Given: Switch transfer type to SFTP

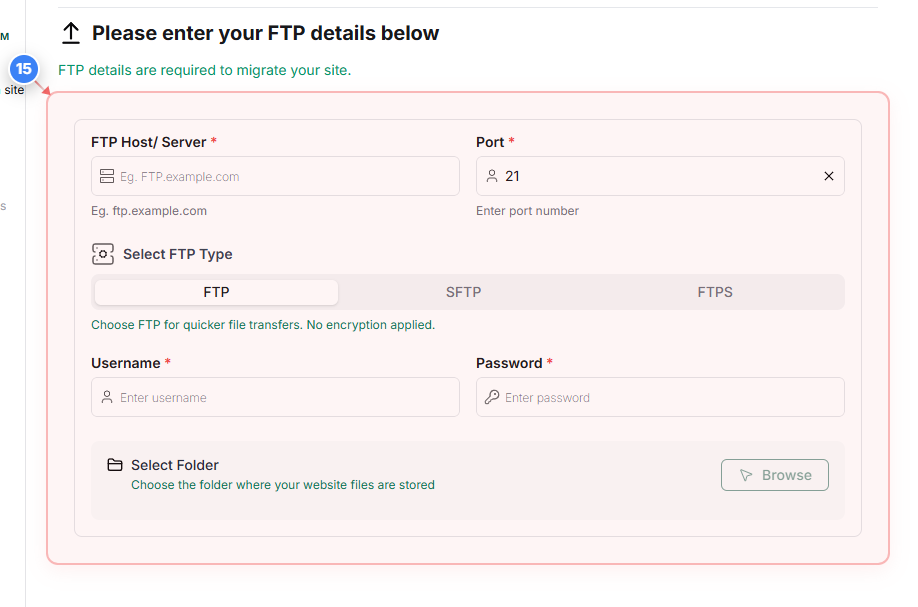Looking at the screenshot, I should (x=463, y=292).
